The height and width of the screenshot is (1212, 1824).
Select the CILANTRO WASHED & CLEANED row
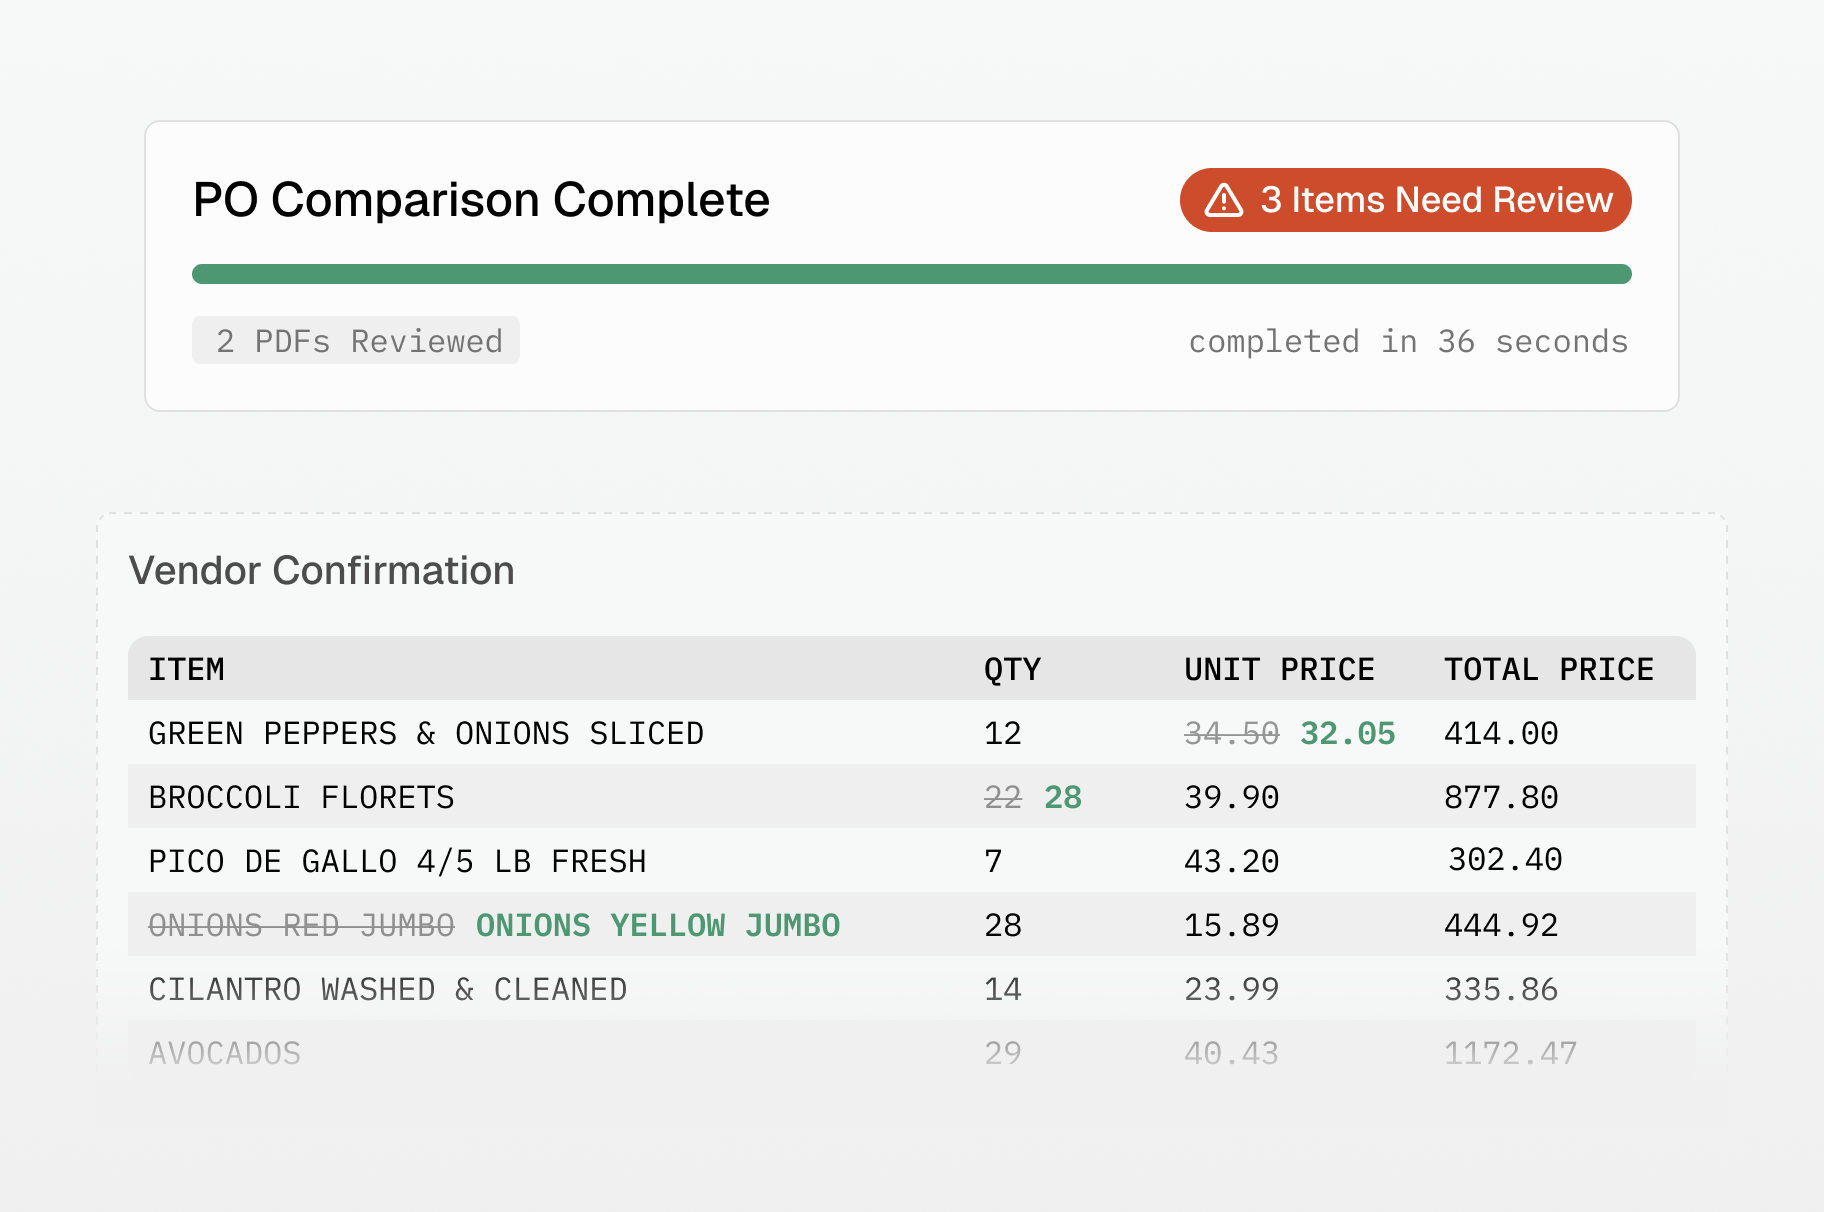388,989
